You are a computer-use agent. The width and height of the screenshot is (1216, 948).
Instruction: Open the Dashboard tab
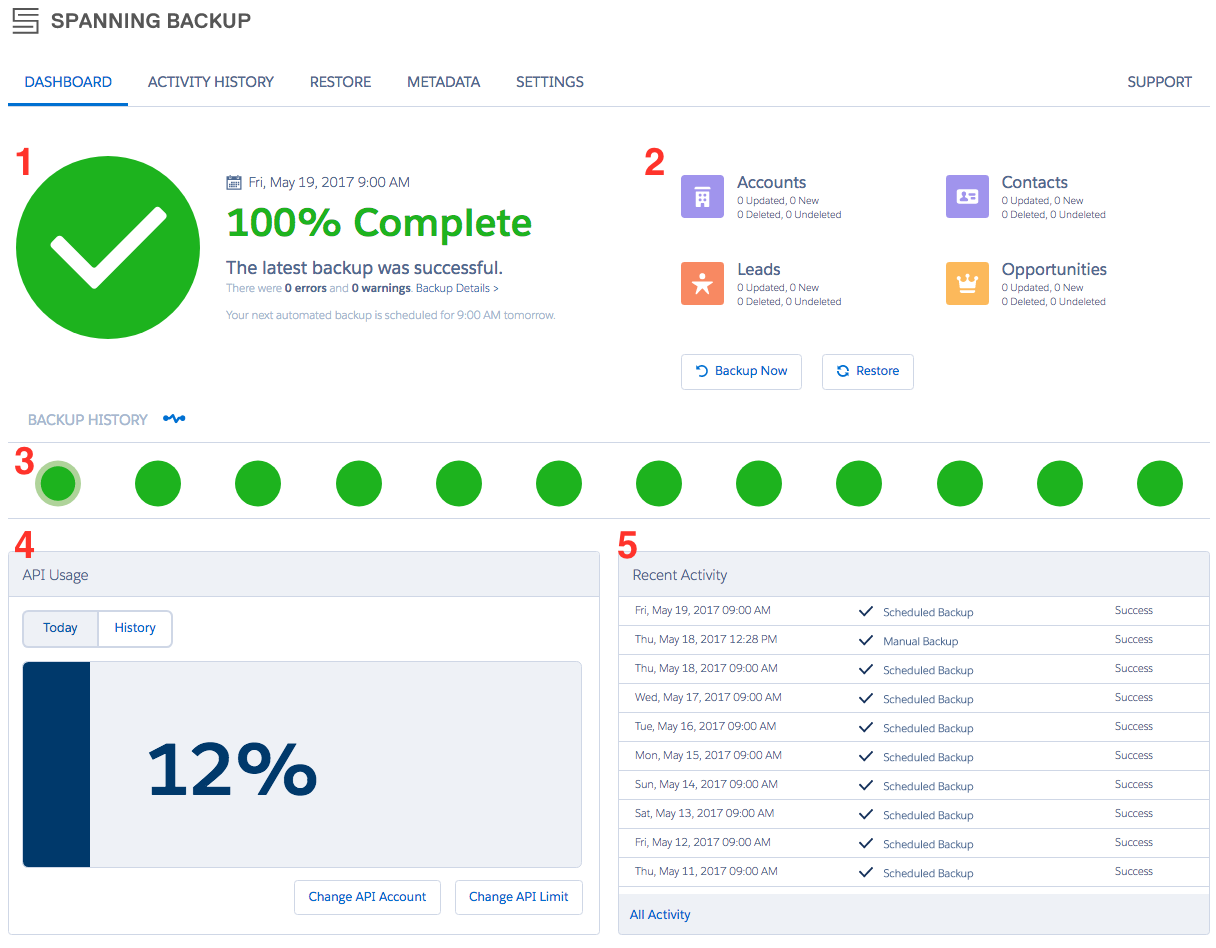tap(68, 82)
